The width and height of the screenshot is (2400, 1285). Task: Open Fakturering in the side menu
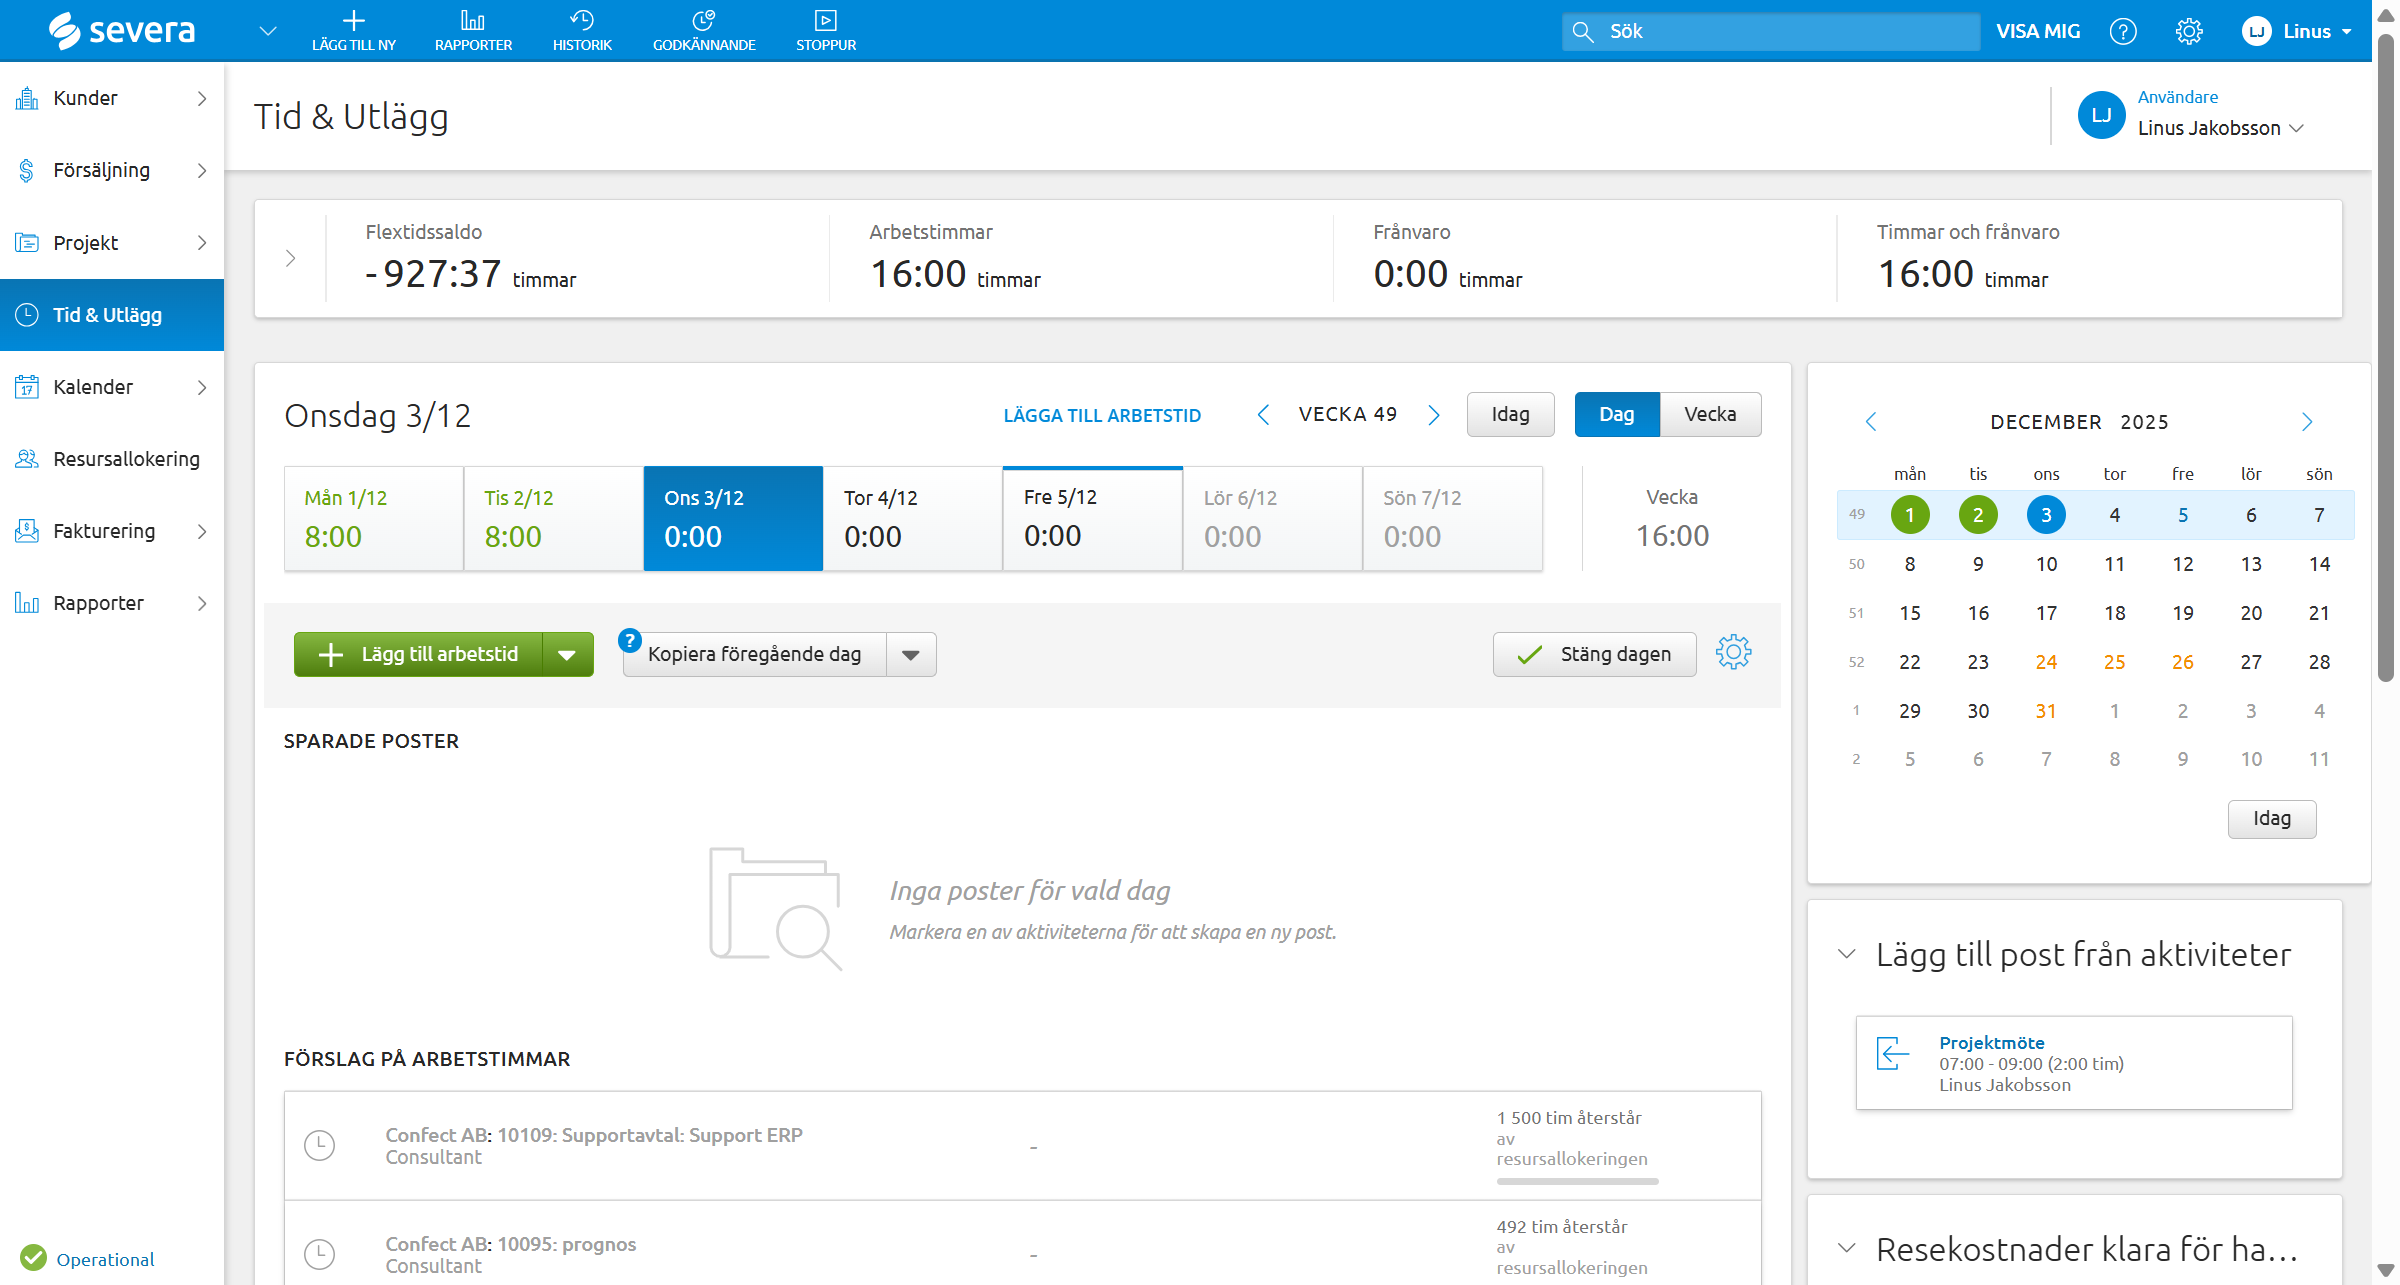(104, 531)
